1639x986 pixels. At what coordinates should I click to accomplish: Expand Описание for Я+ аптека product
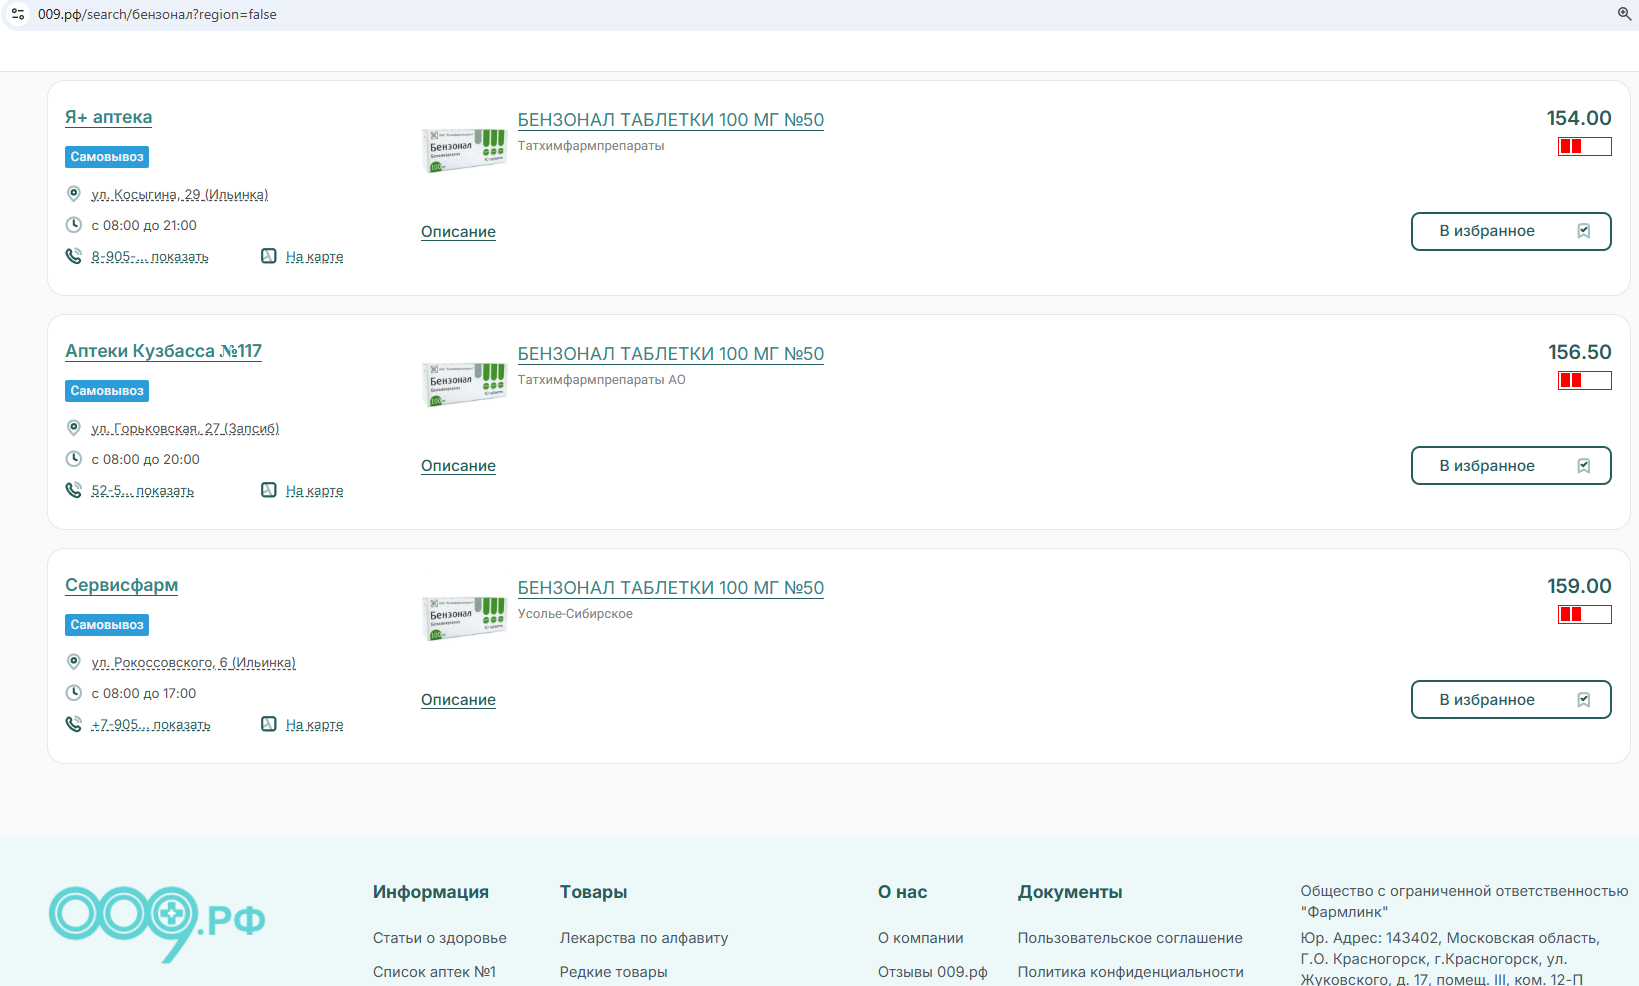(458, 232)
